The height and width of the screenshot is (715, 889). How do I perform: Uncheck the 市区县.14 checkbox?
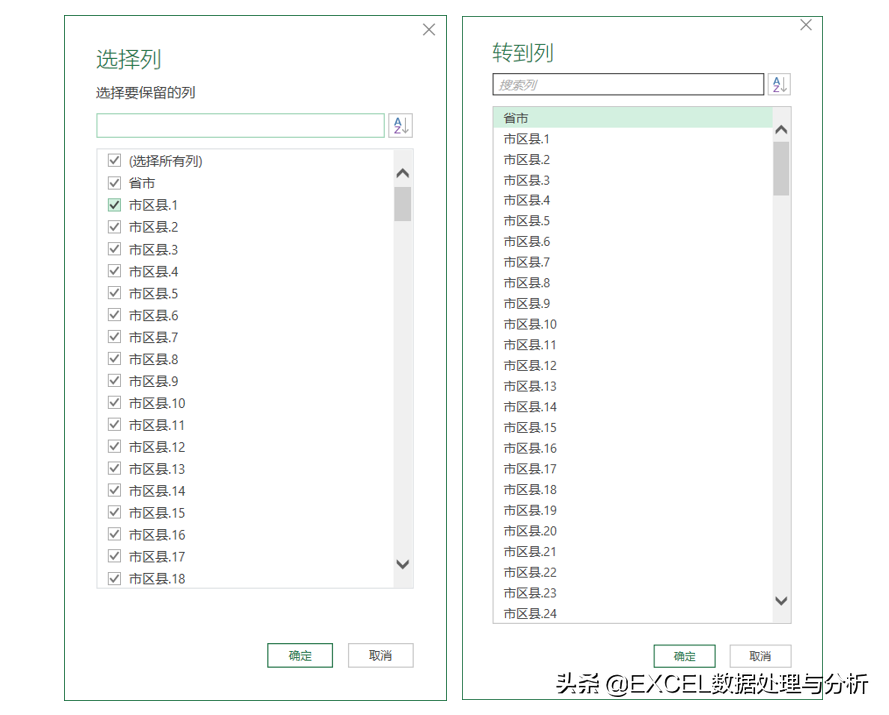(x=115, y=490)
